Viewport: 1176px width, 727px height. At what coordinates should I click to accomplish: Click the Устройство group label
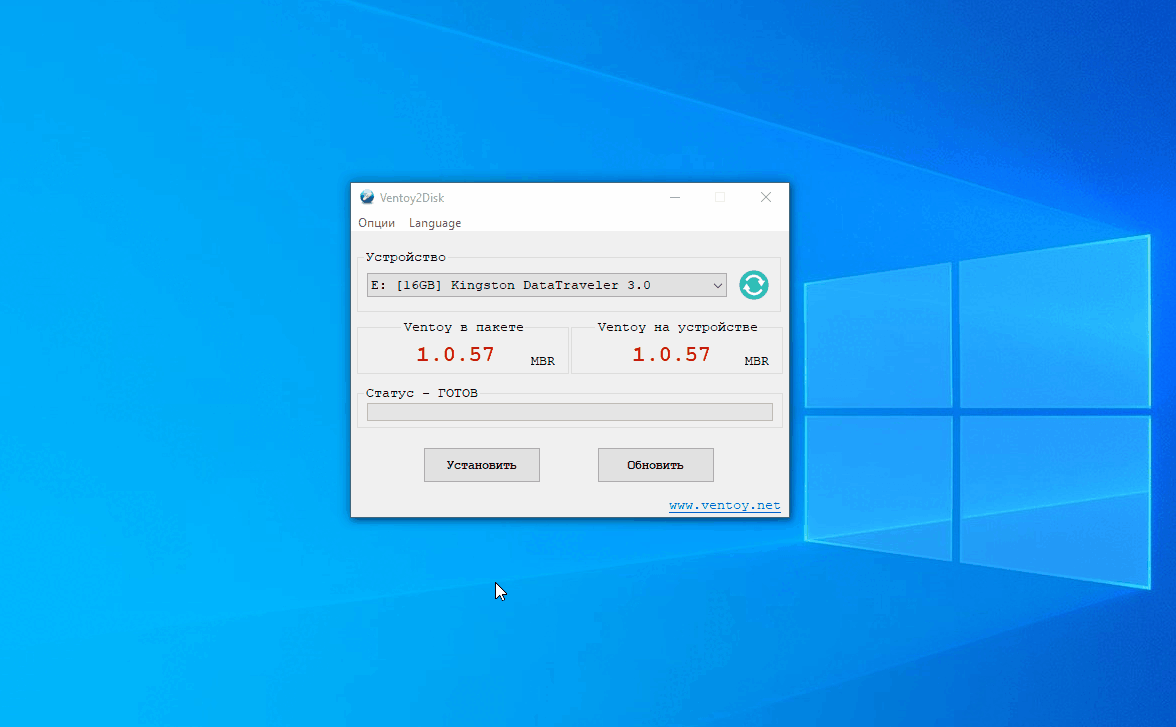pos(406,257)
